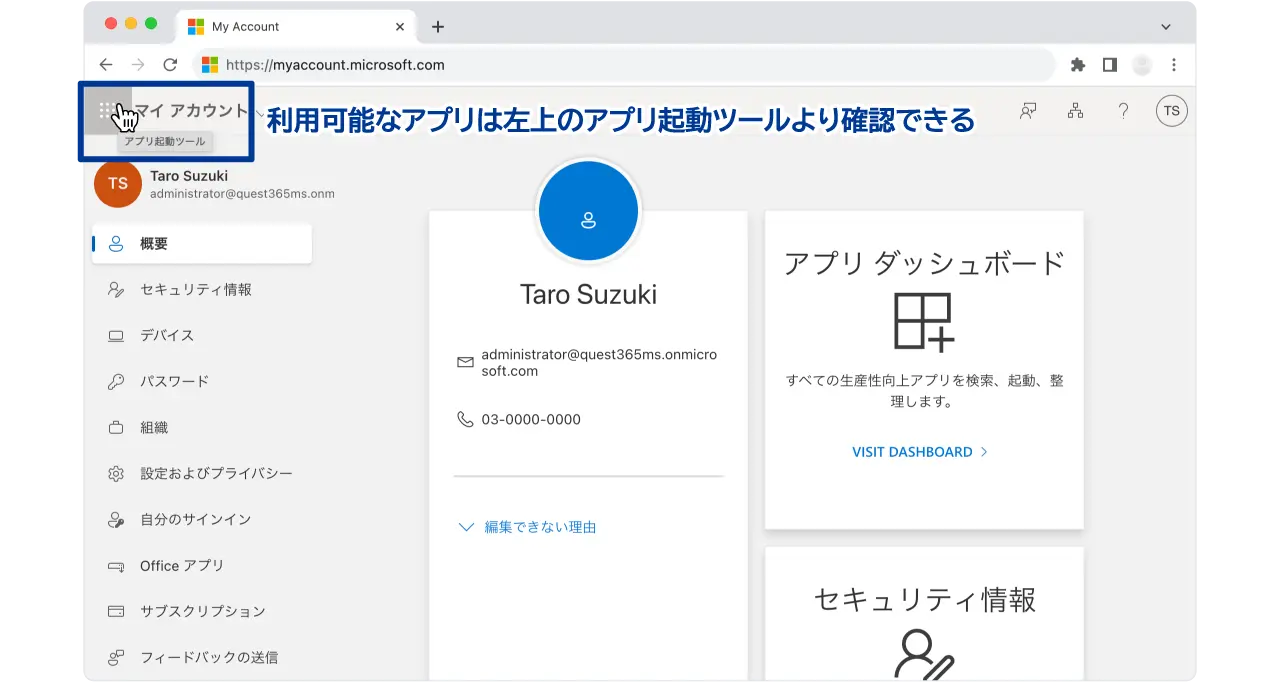Click the security info person-pencil card icon
Viewport: 1280px width, 682px height.
point(924,655)
